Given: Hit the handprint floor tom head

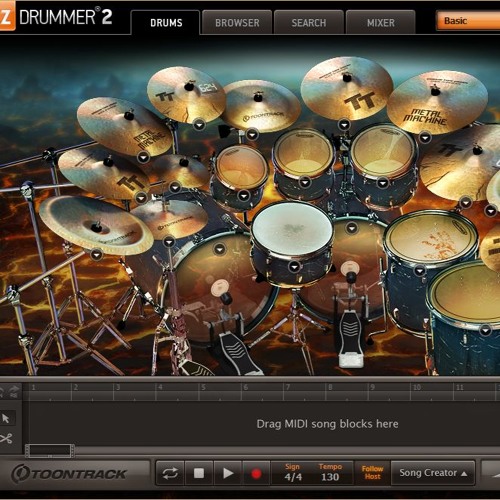Looking at the screenshot, I should (x=430, y=237).
